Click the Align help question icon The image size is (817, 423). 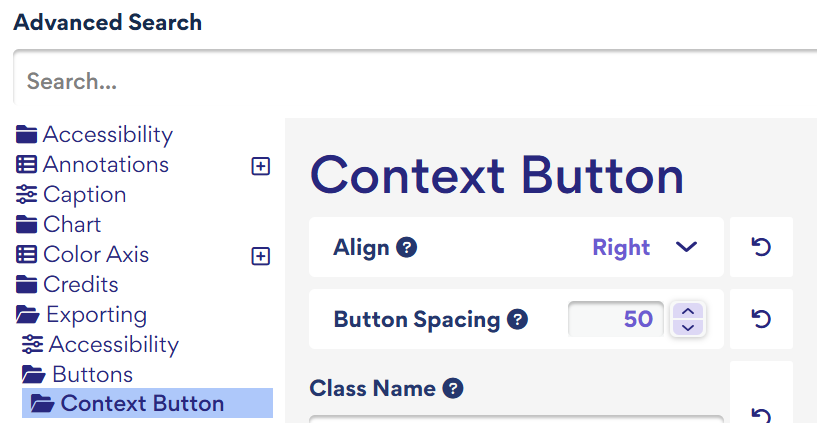pyautogui.click(x=406, y=247)
